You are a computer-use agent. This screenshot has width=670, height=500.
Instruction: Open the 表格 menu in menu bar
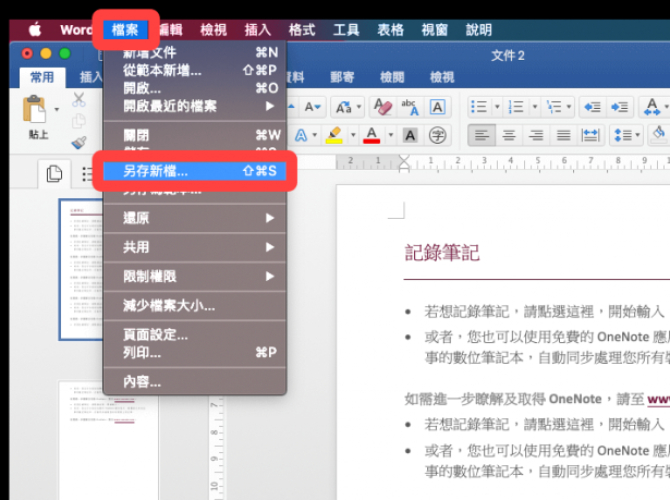[391, 30]
